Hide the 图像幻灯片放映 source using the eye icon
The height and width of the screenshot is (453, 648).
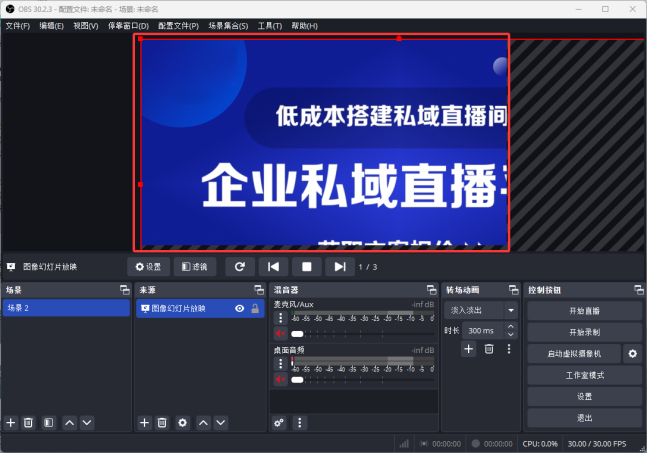[x=239, y=309]
